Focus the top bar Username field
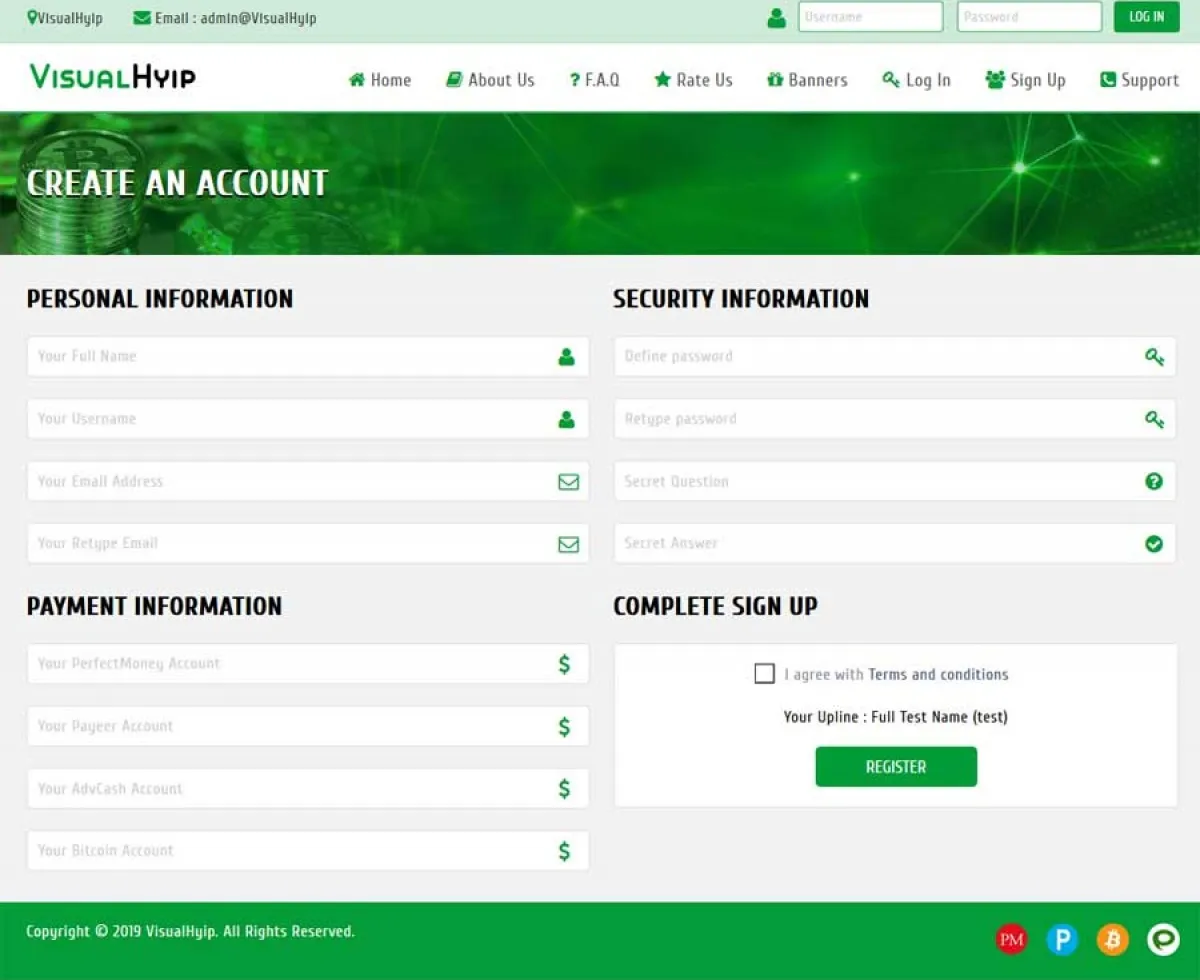This screenshot has height=980, width=1200. coord(870,17)
